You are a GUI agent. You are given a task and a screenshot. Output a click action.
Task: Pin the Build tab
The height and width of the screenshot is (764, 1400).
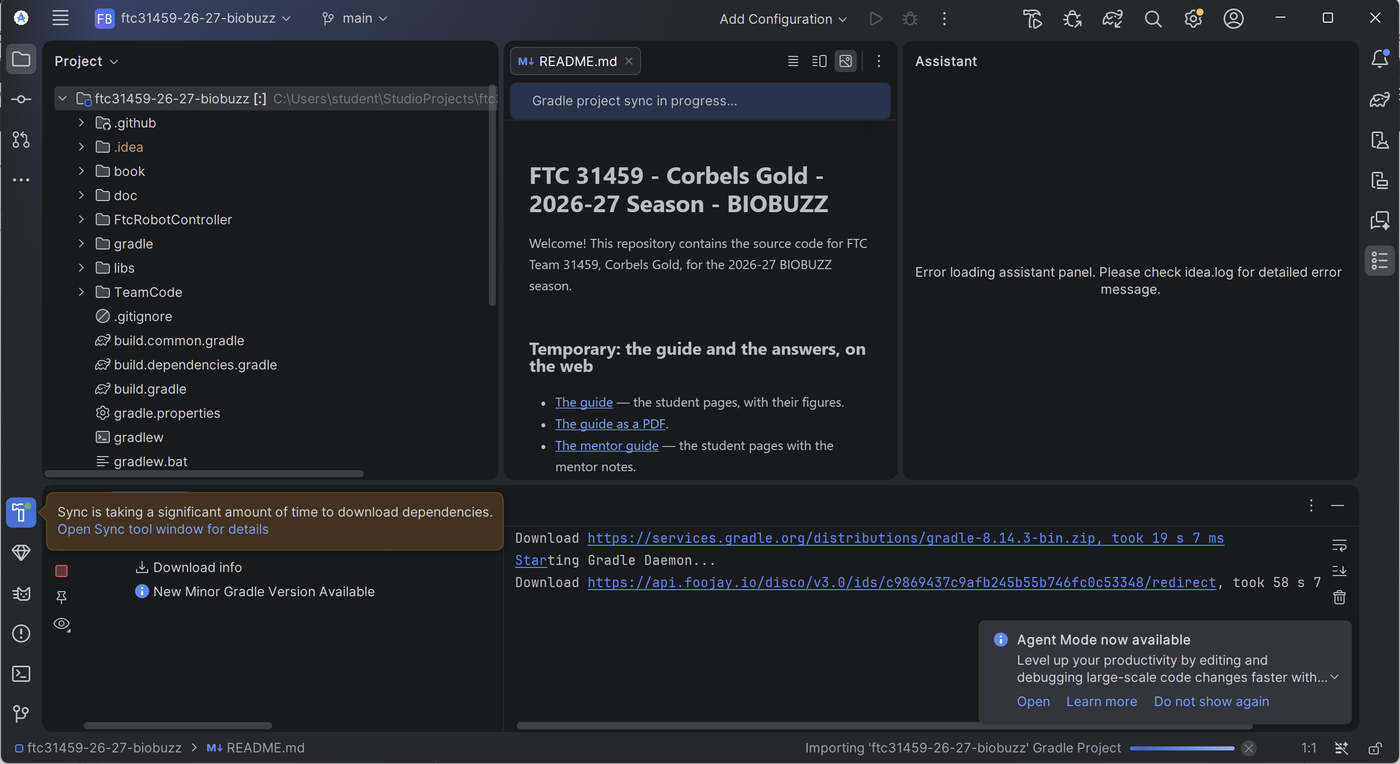pos(61,597)
